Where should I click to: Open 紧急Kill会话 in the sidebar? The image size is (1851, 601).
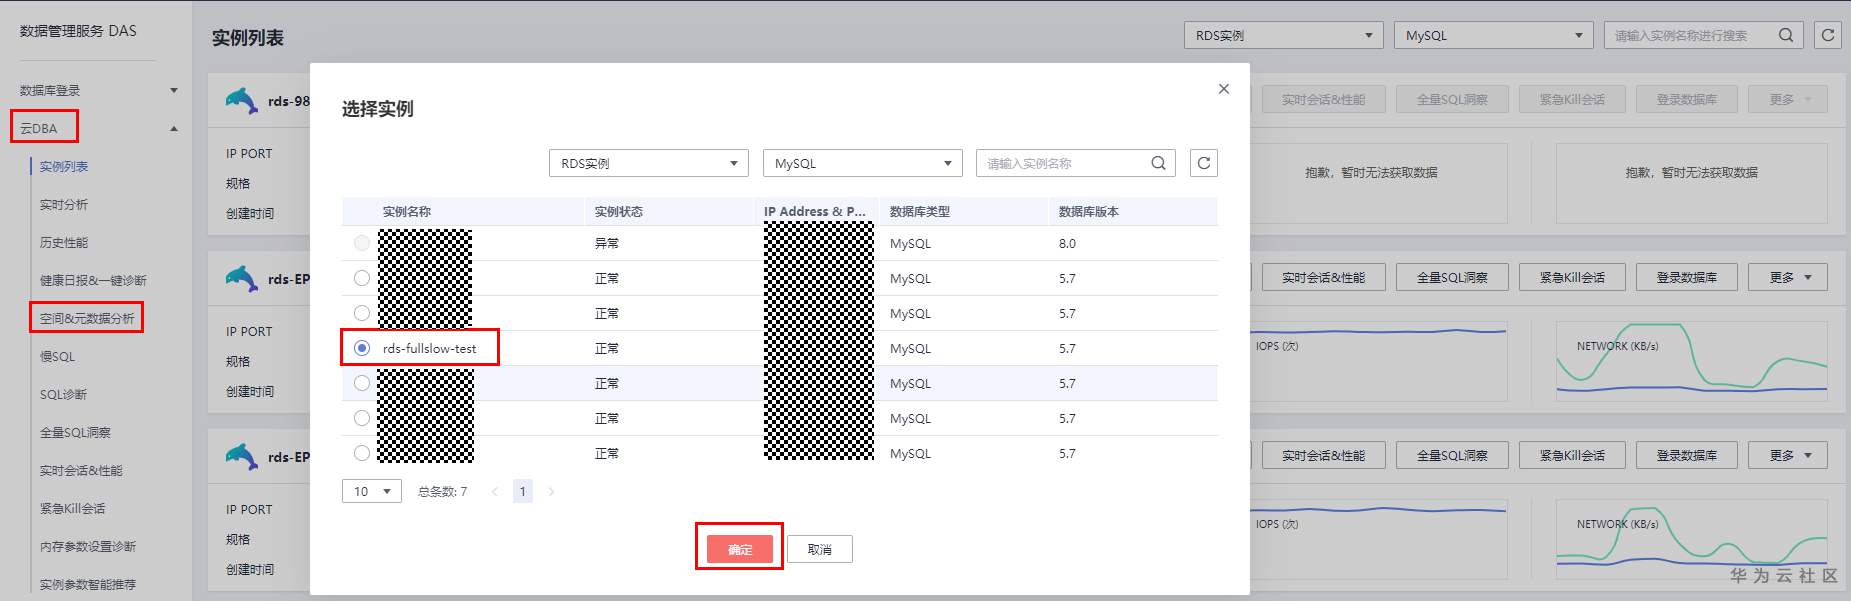72,508
